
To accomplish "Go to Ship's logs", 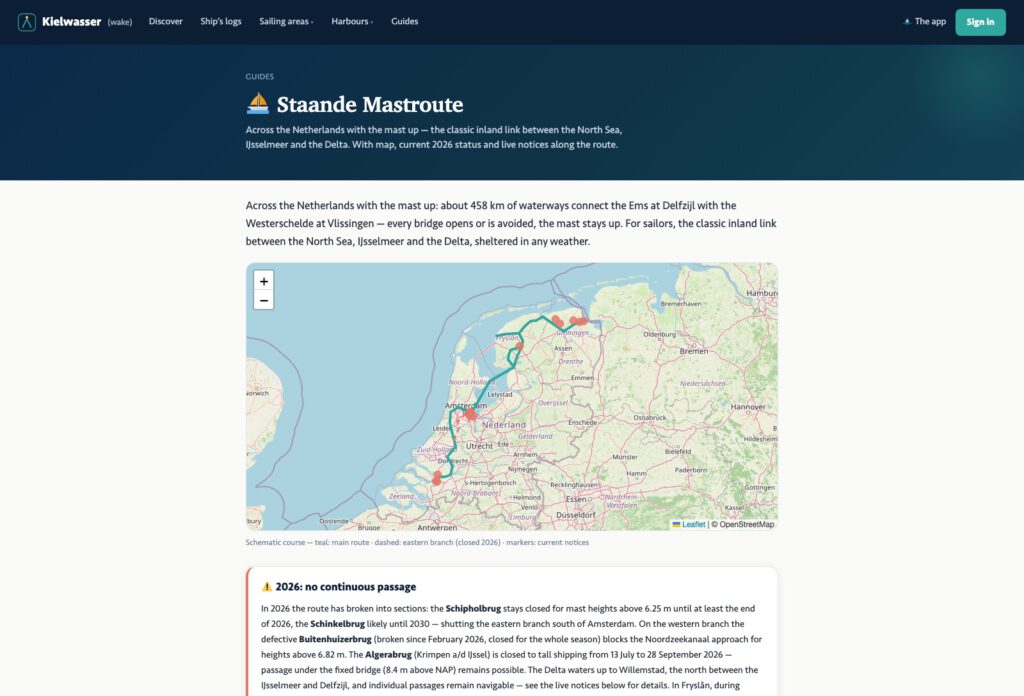I will 221,22.
